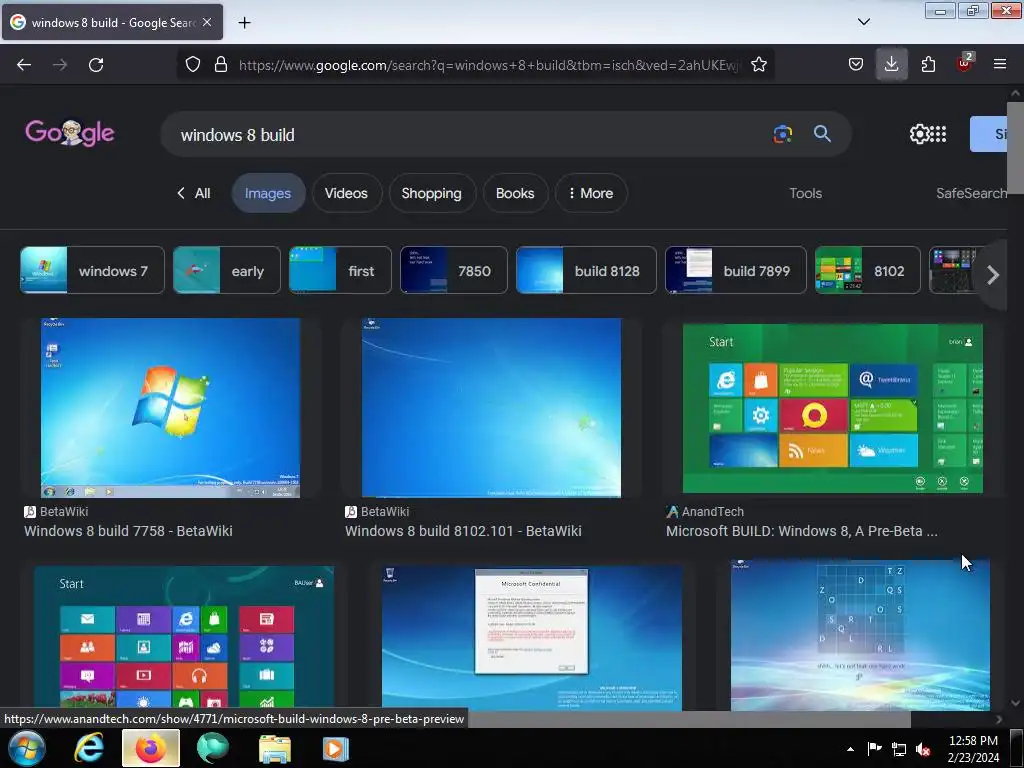Open the Windows Start orb
The width and height of the screenshot is (1024, 768).
click(26, 748)
